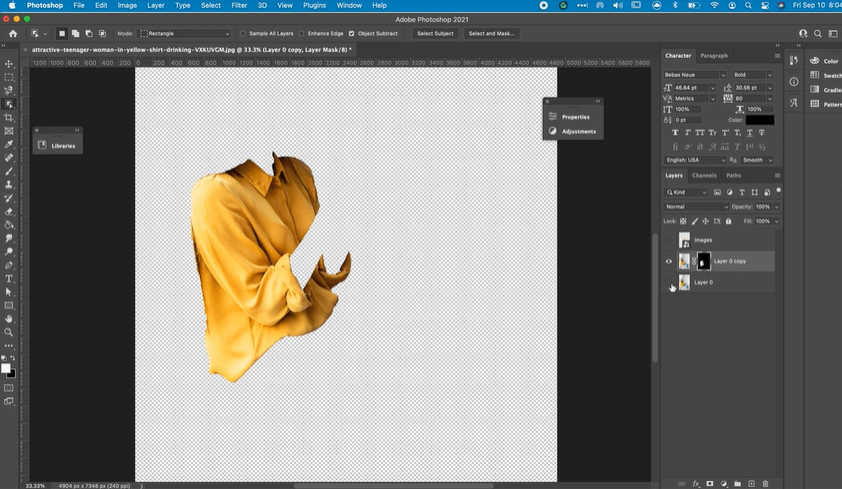Hide the Layer 0 copy layer
Image resolution: width=842 pixels, height=489 pixels.
(x=669, y=261)
